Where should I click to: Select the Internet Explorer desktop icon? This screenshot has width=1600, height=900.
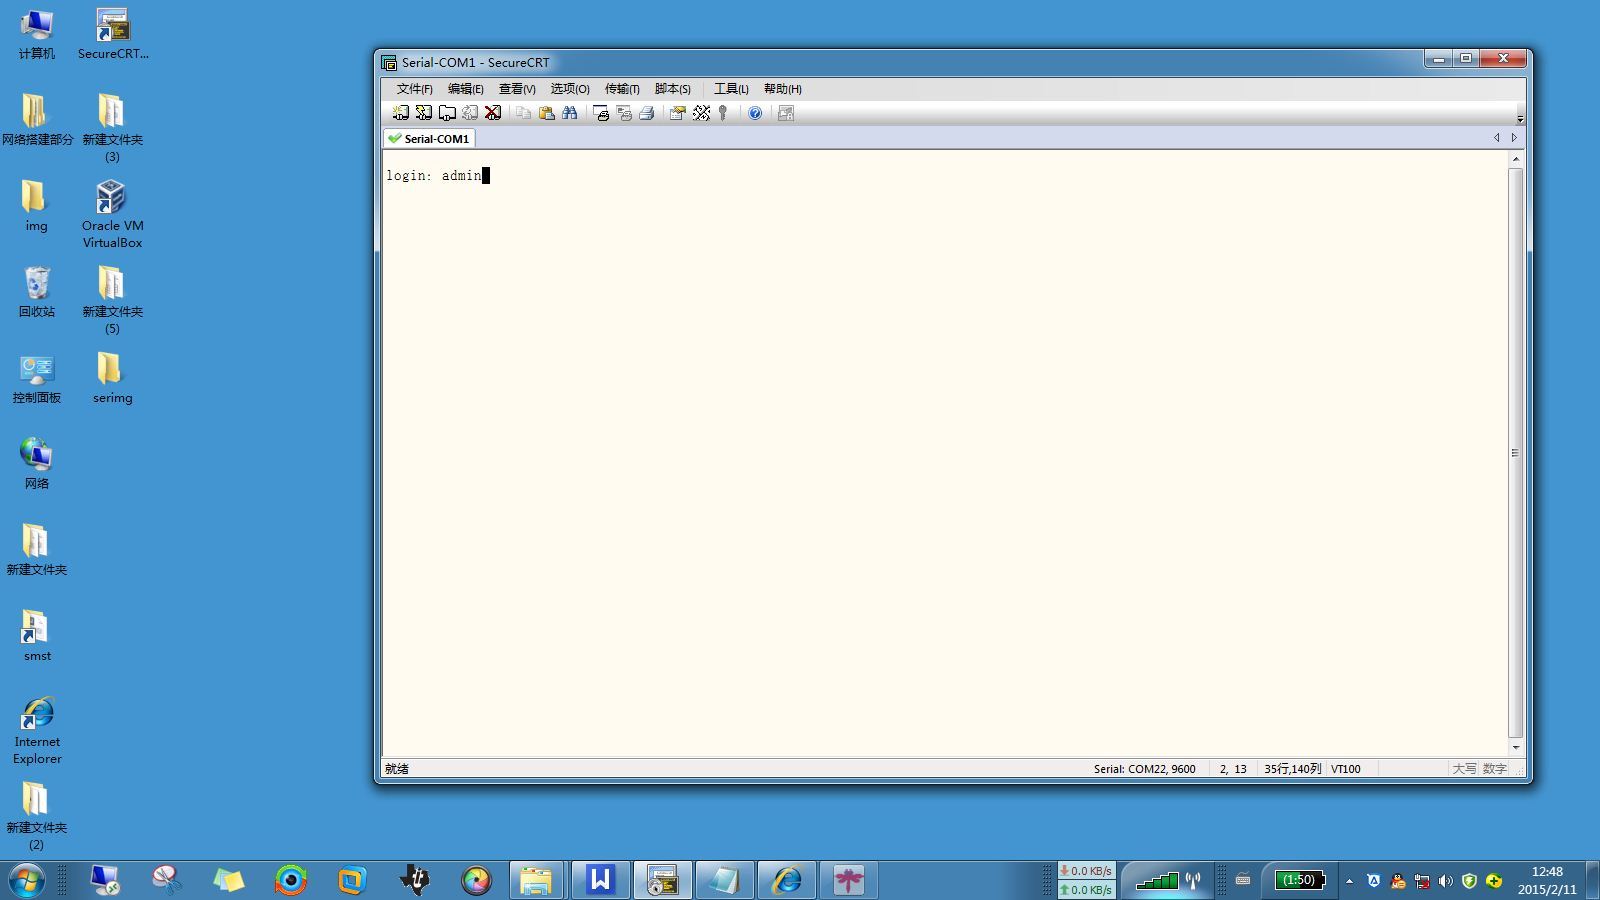(37, 731)
